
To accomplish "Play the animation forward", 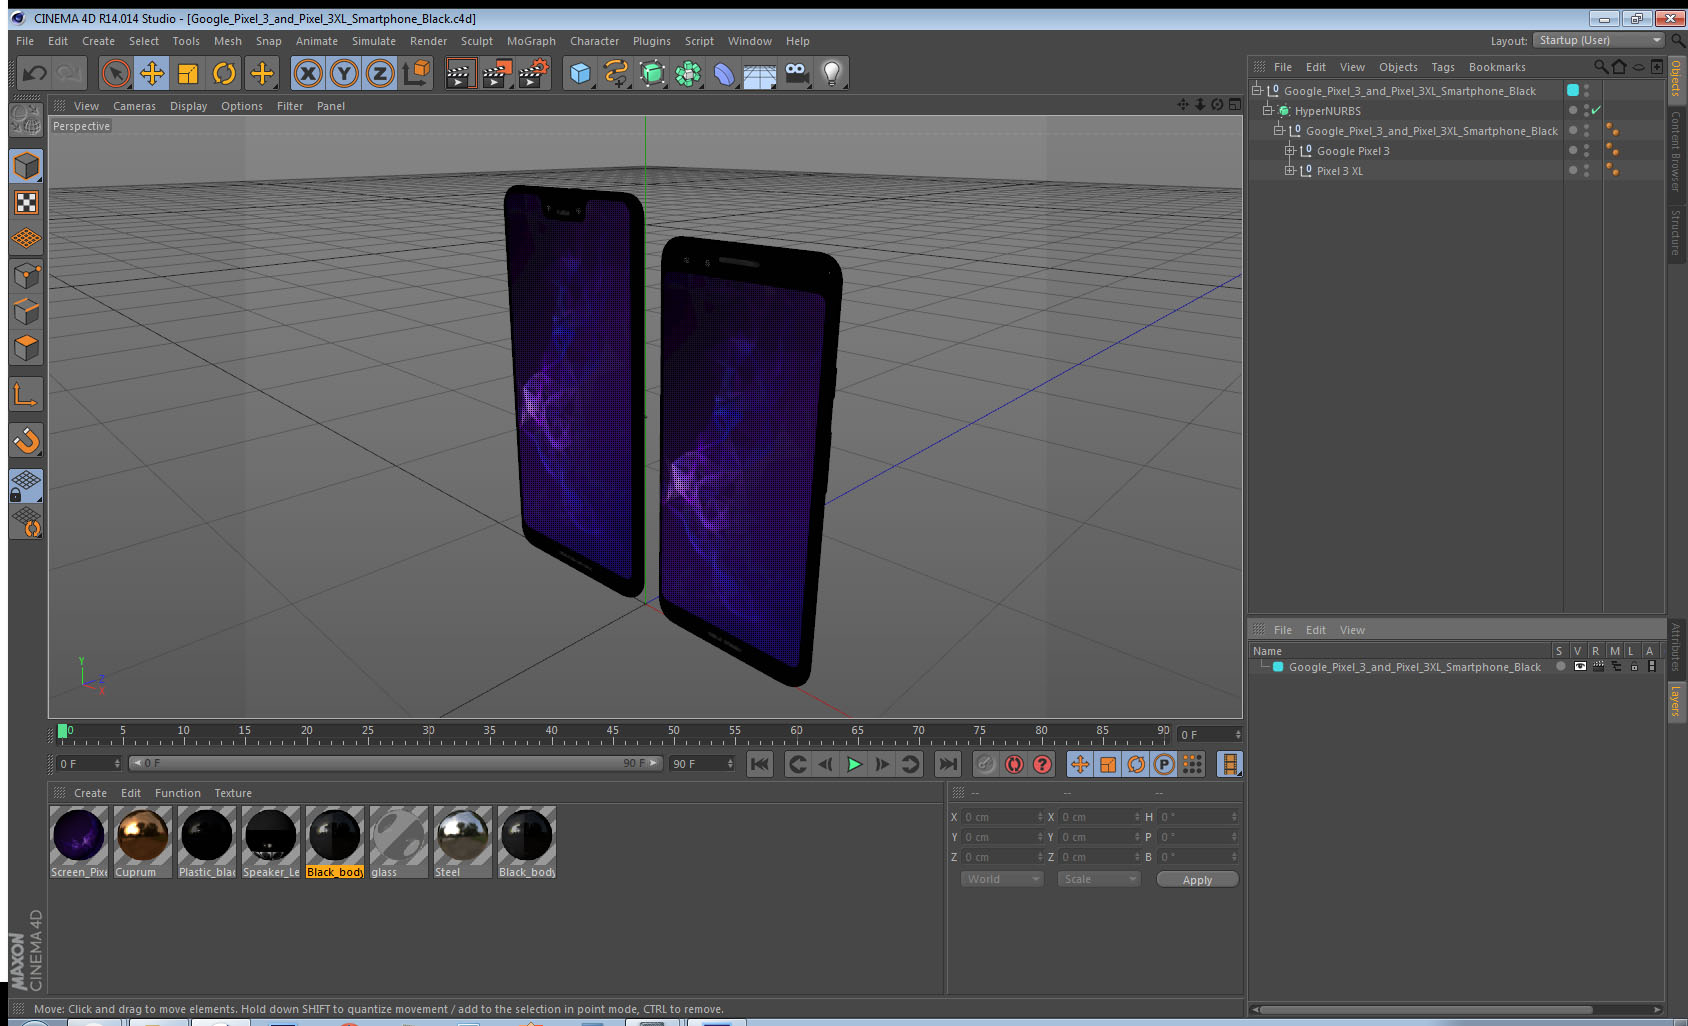I will 854,764.
